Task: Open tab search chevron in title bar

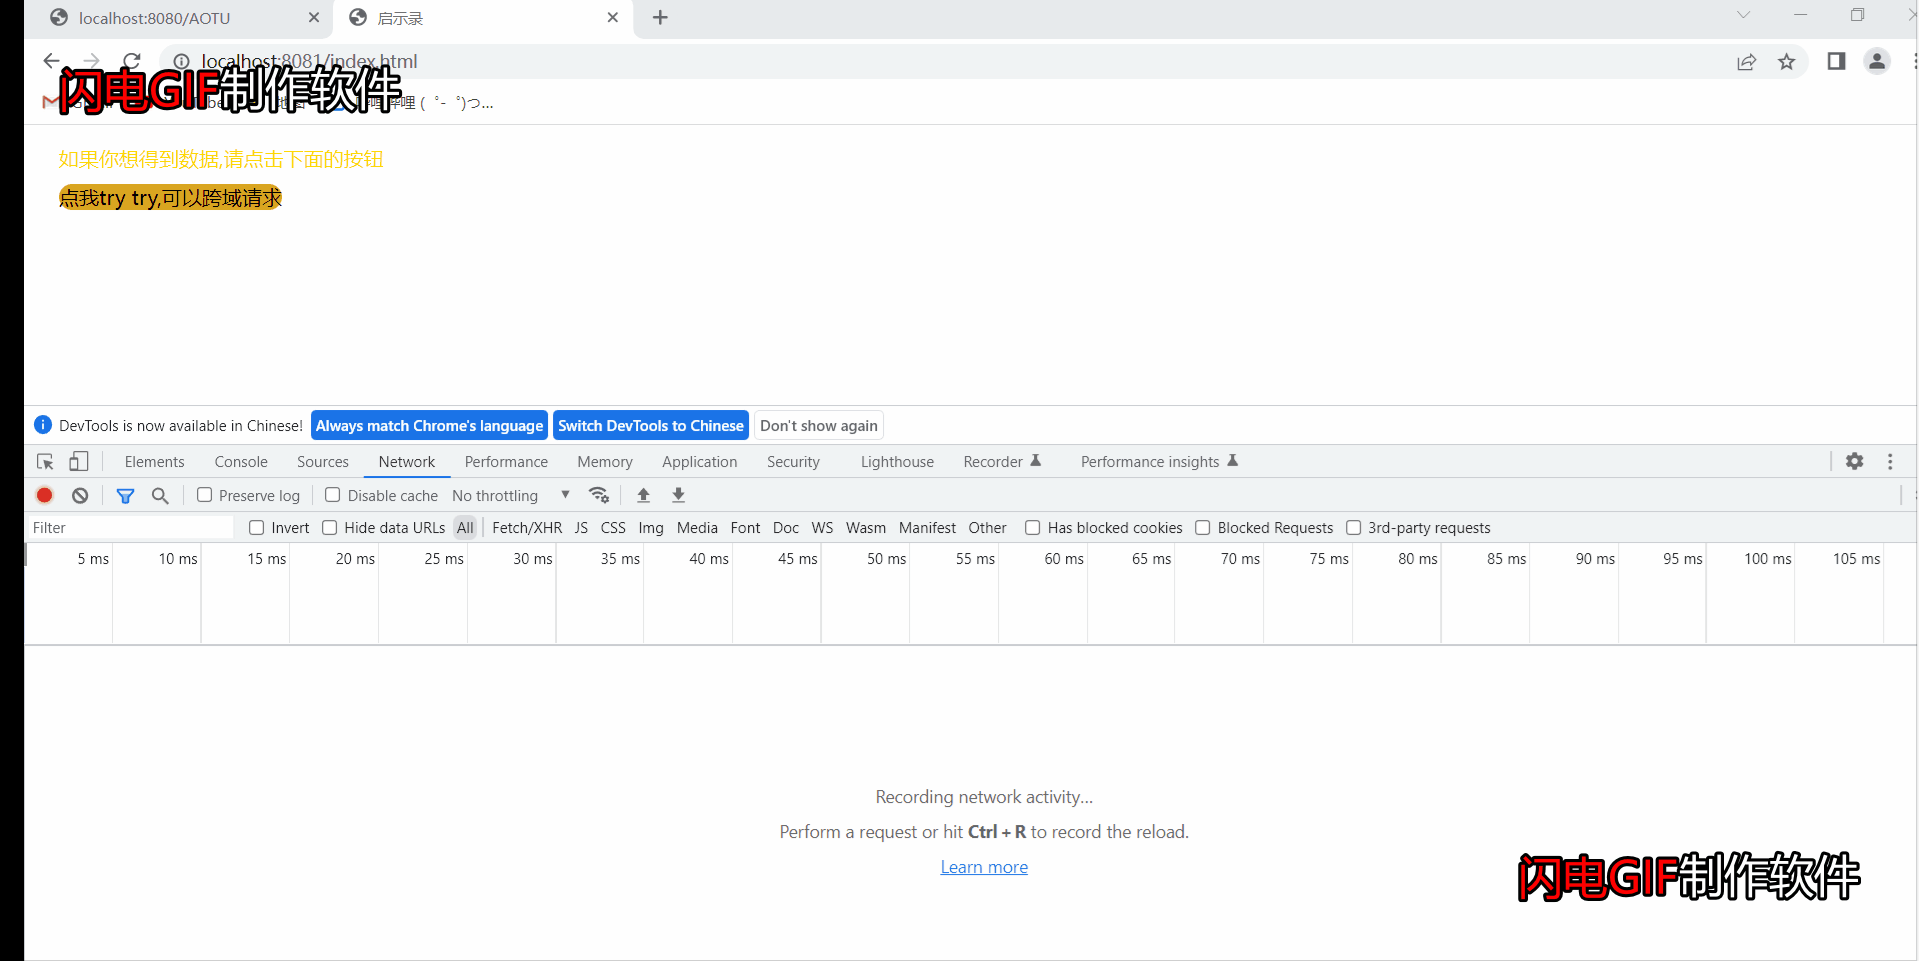Action: [x=1743, y=15]
